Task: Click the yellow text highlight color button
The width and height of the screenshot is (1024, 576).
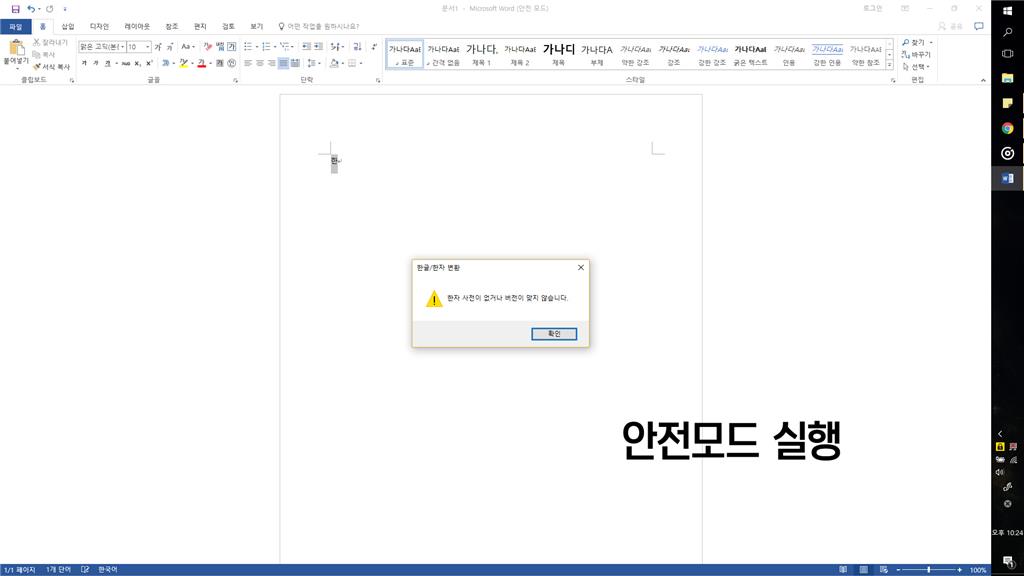Action: 184,63
